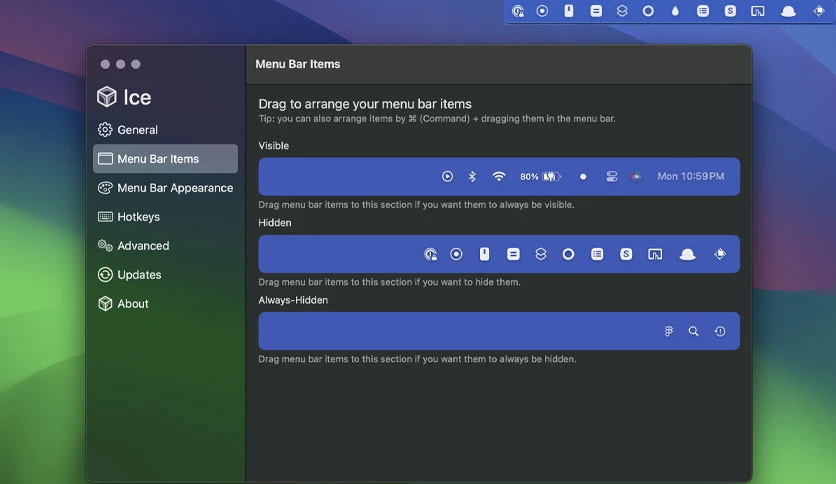Click 'Drag to arrange your menu bar items' heading
Viewport: 836px width, 484px height.
click(x=365, y=104)
